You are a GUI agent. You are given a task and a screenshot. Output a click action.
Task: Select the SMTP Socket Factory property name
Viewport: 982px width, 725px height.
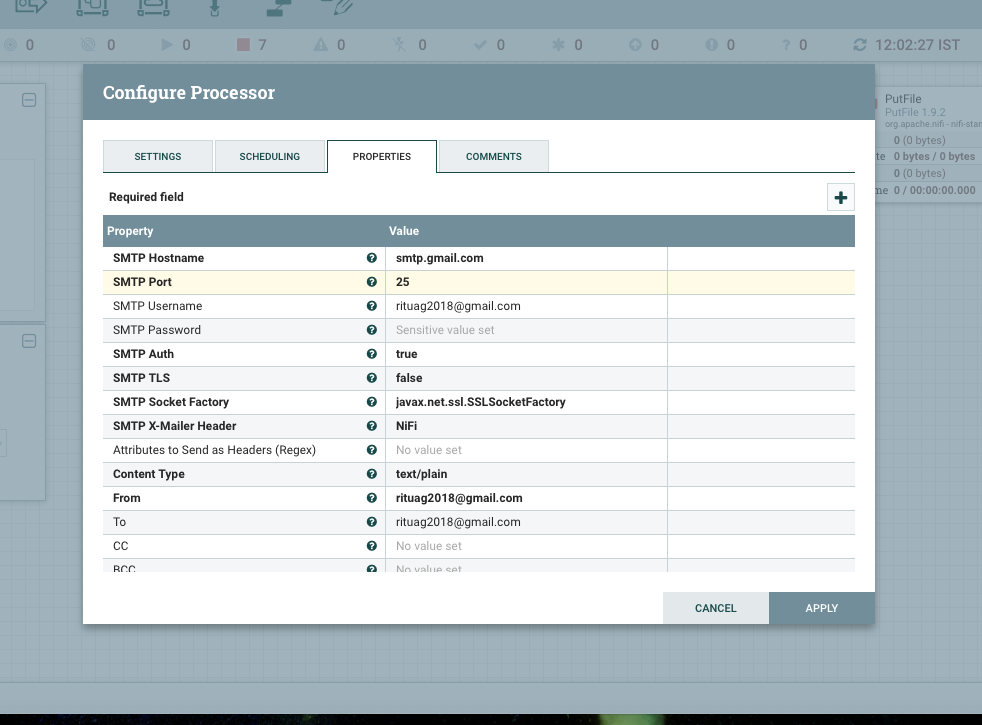tap(171, 402)
